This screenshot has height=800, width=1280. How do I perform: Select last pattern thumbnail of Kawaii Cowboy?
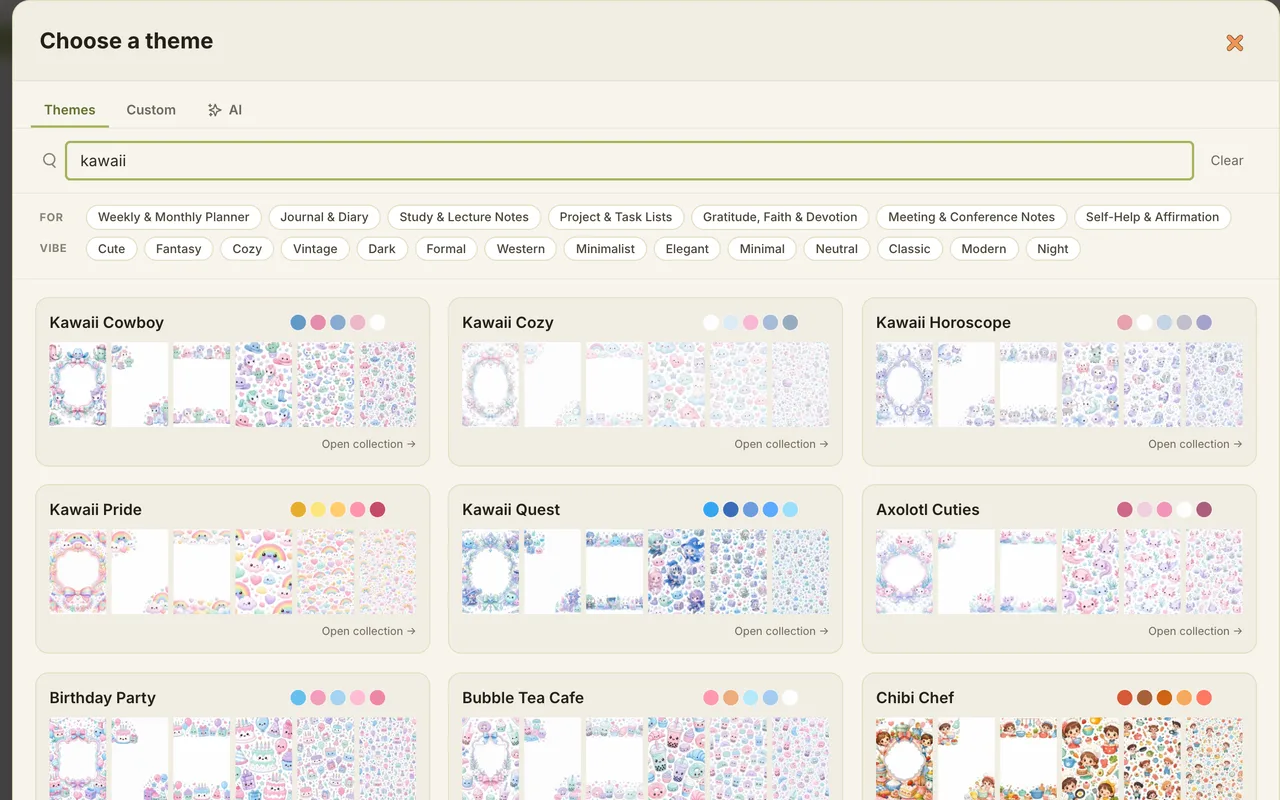click(388, 385)
